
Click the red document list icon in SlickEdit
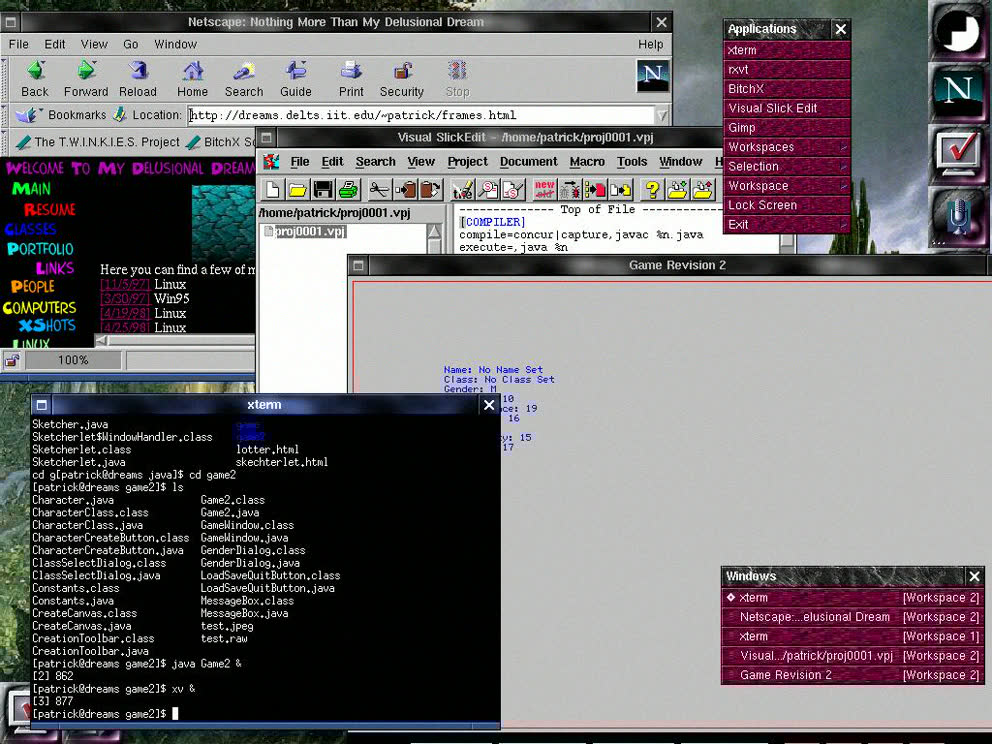click(x=595, y=189)
